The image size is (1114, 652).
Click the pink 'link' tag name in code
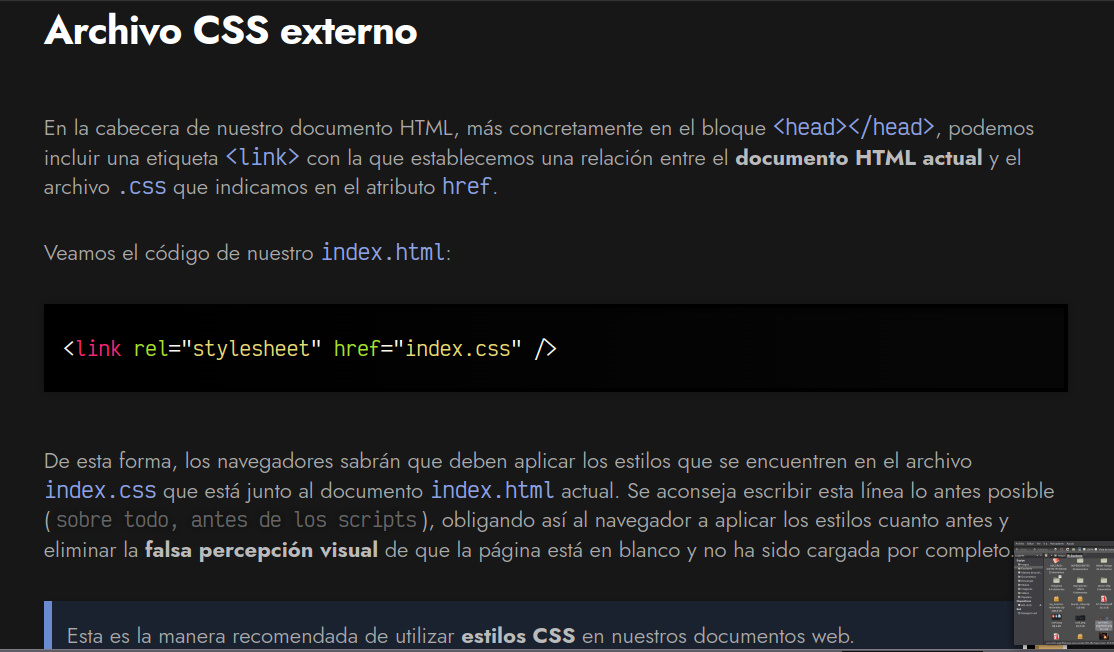(98, 349)
